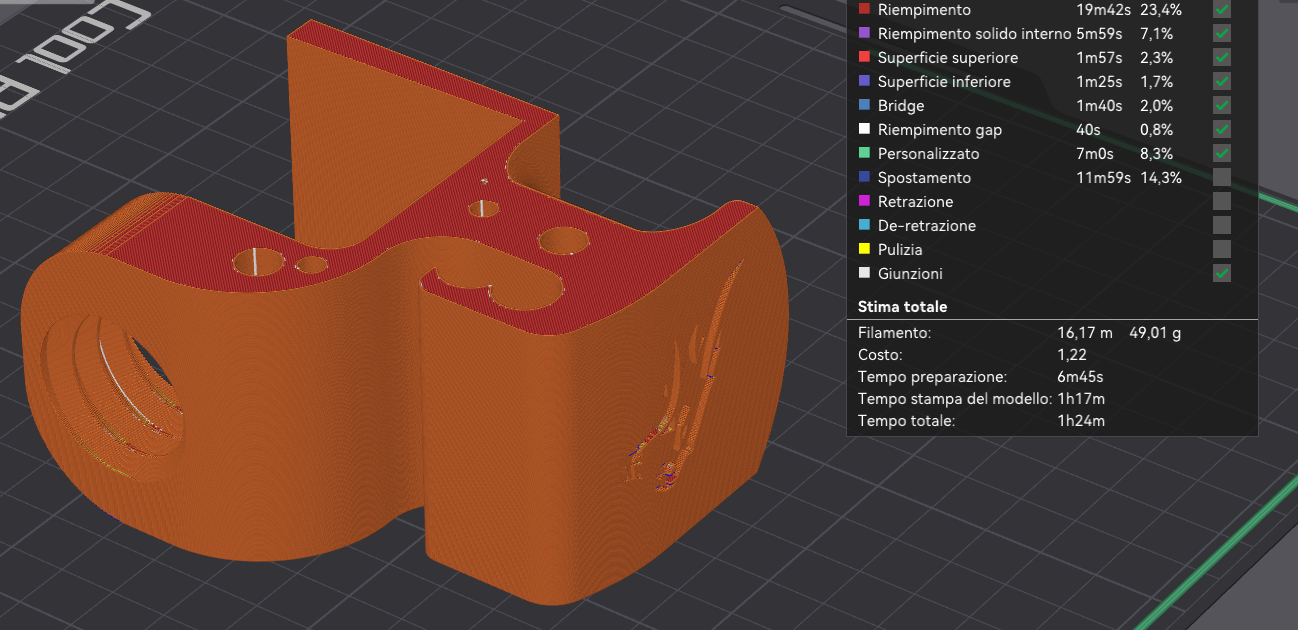Click the purple Riempimento solido interno swatch
The height and width of the screenshot is (630, 1298).
[865, 33]
